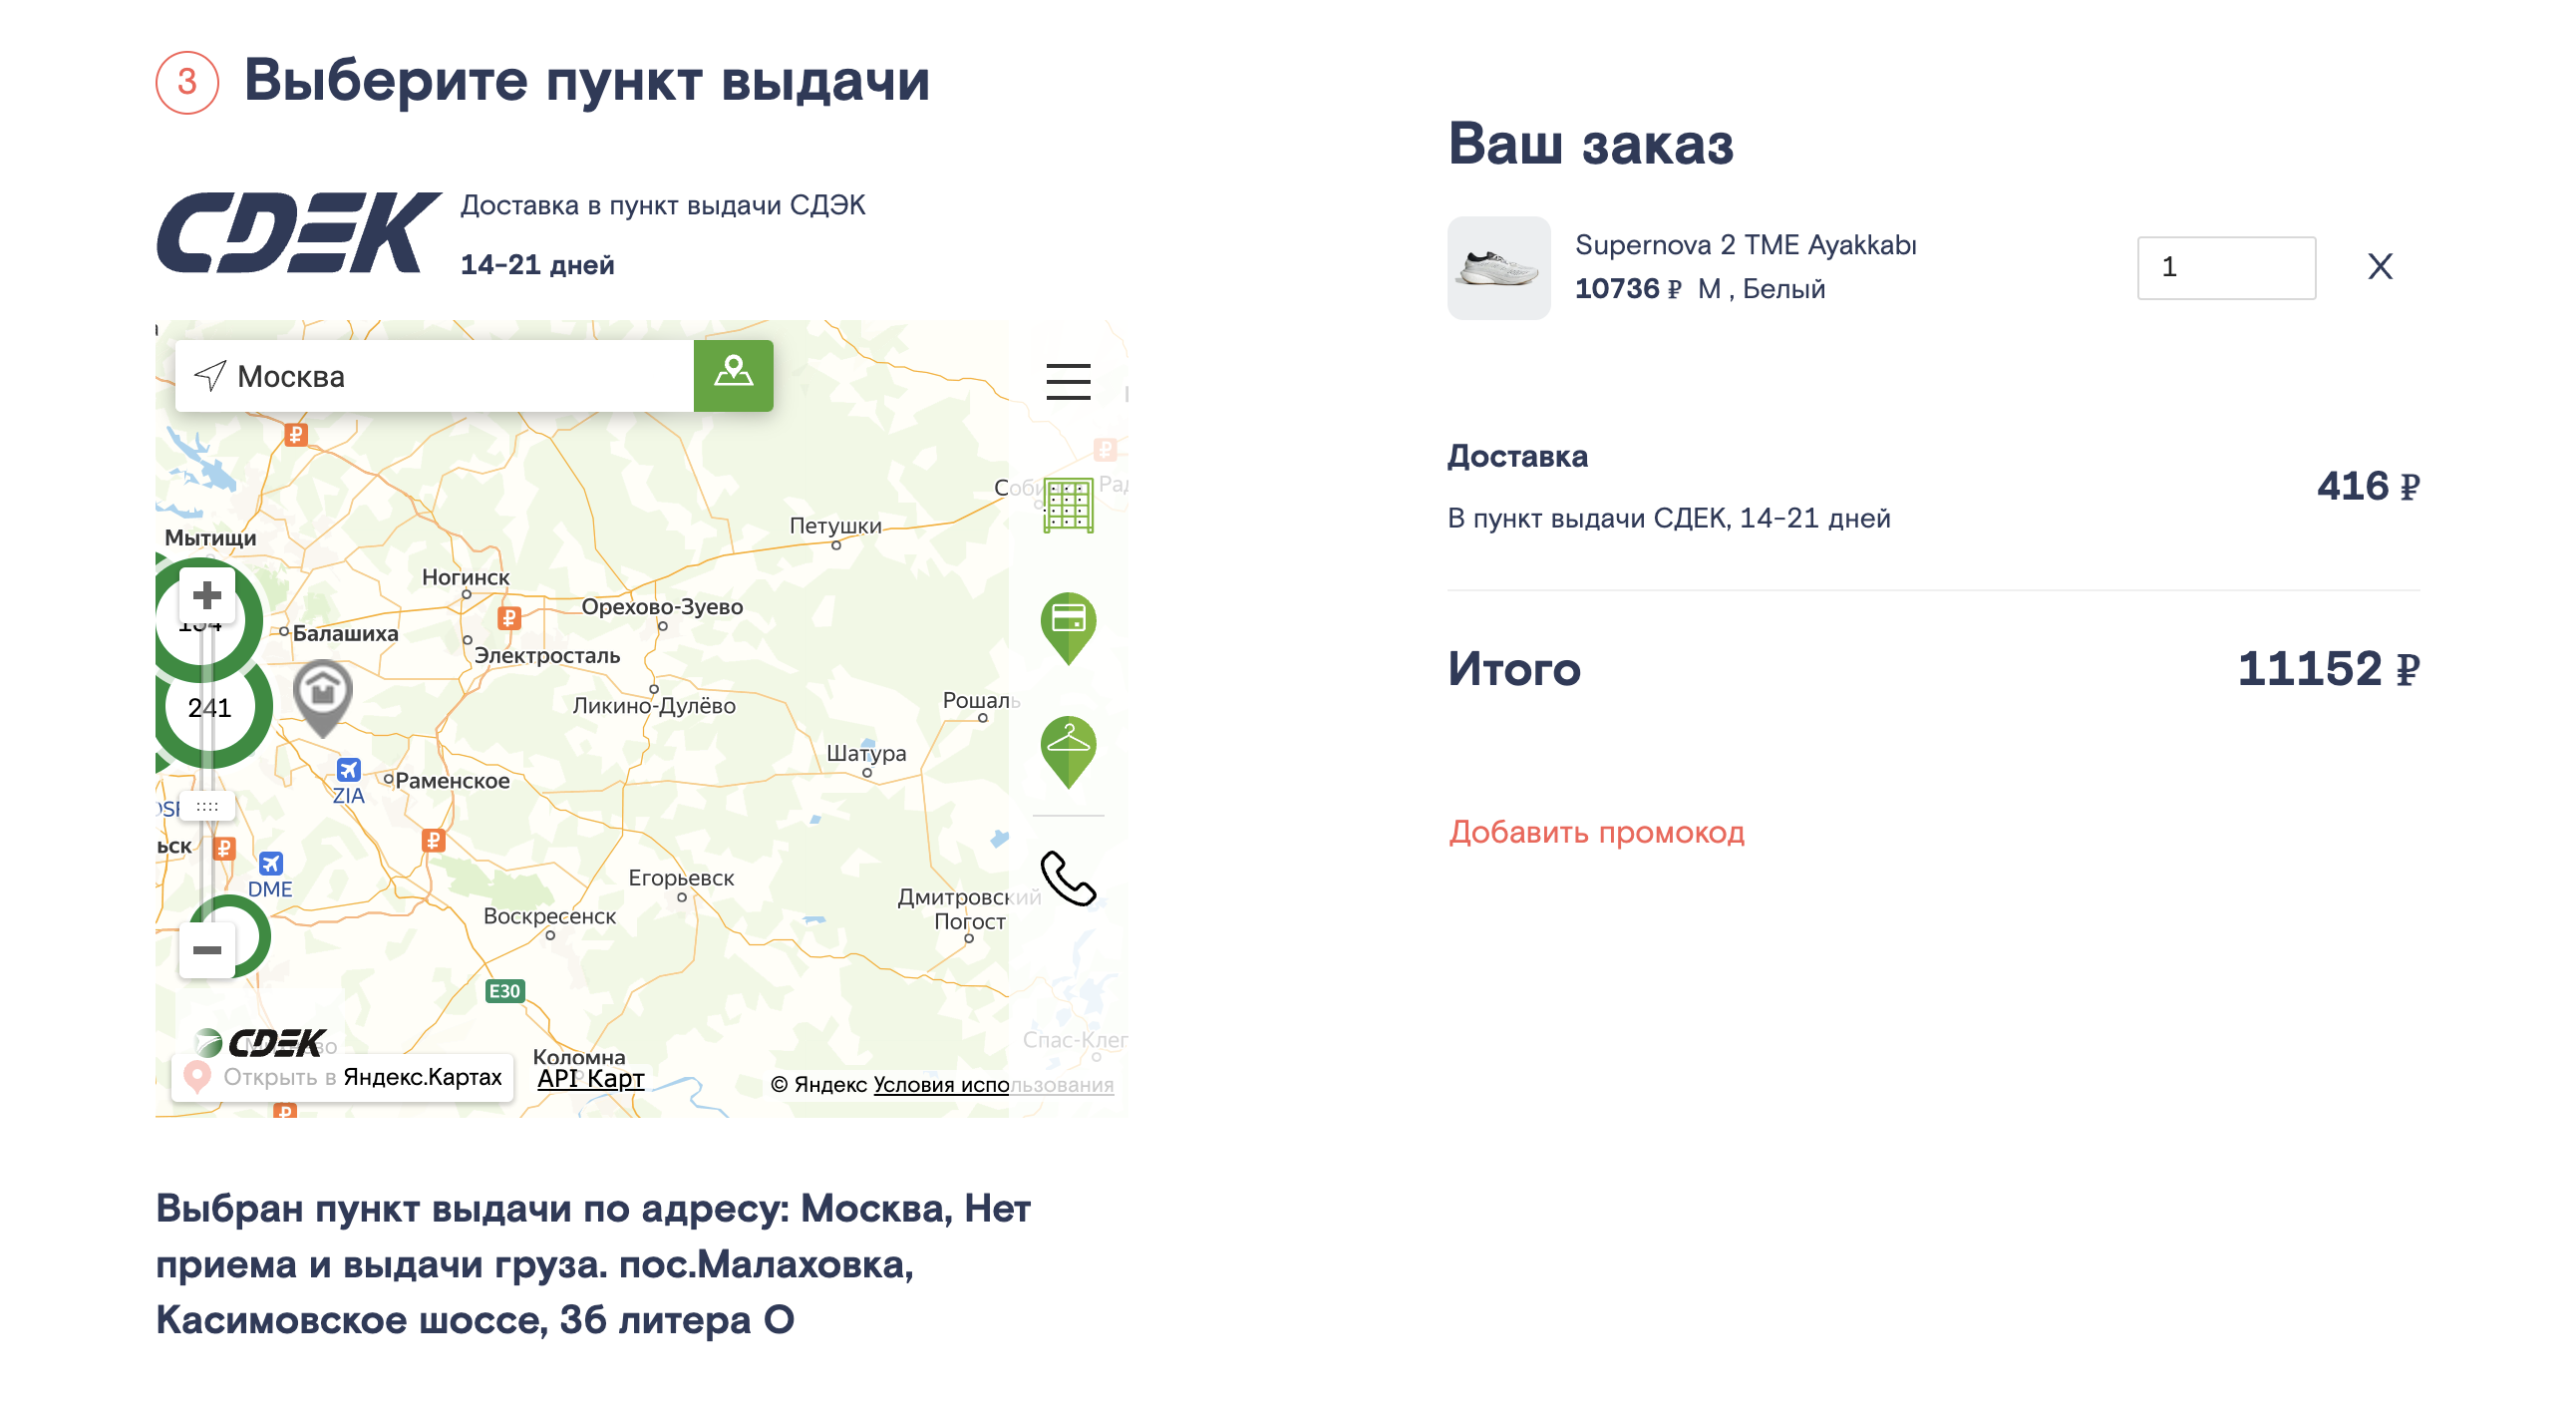Viewport: 2576px width, 1412px height.
Task: Click Добавить промокод link
Action: tap(1596, 832)
